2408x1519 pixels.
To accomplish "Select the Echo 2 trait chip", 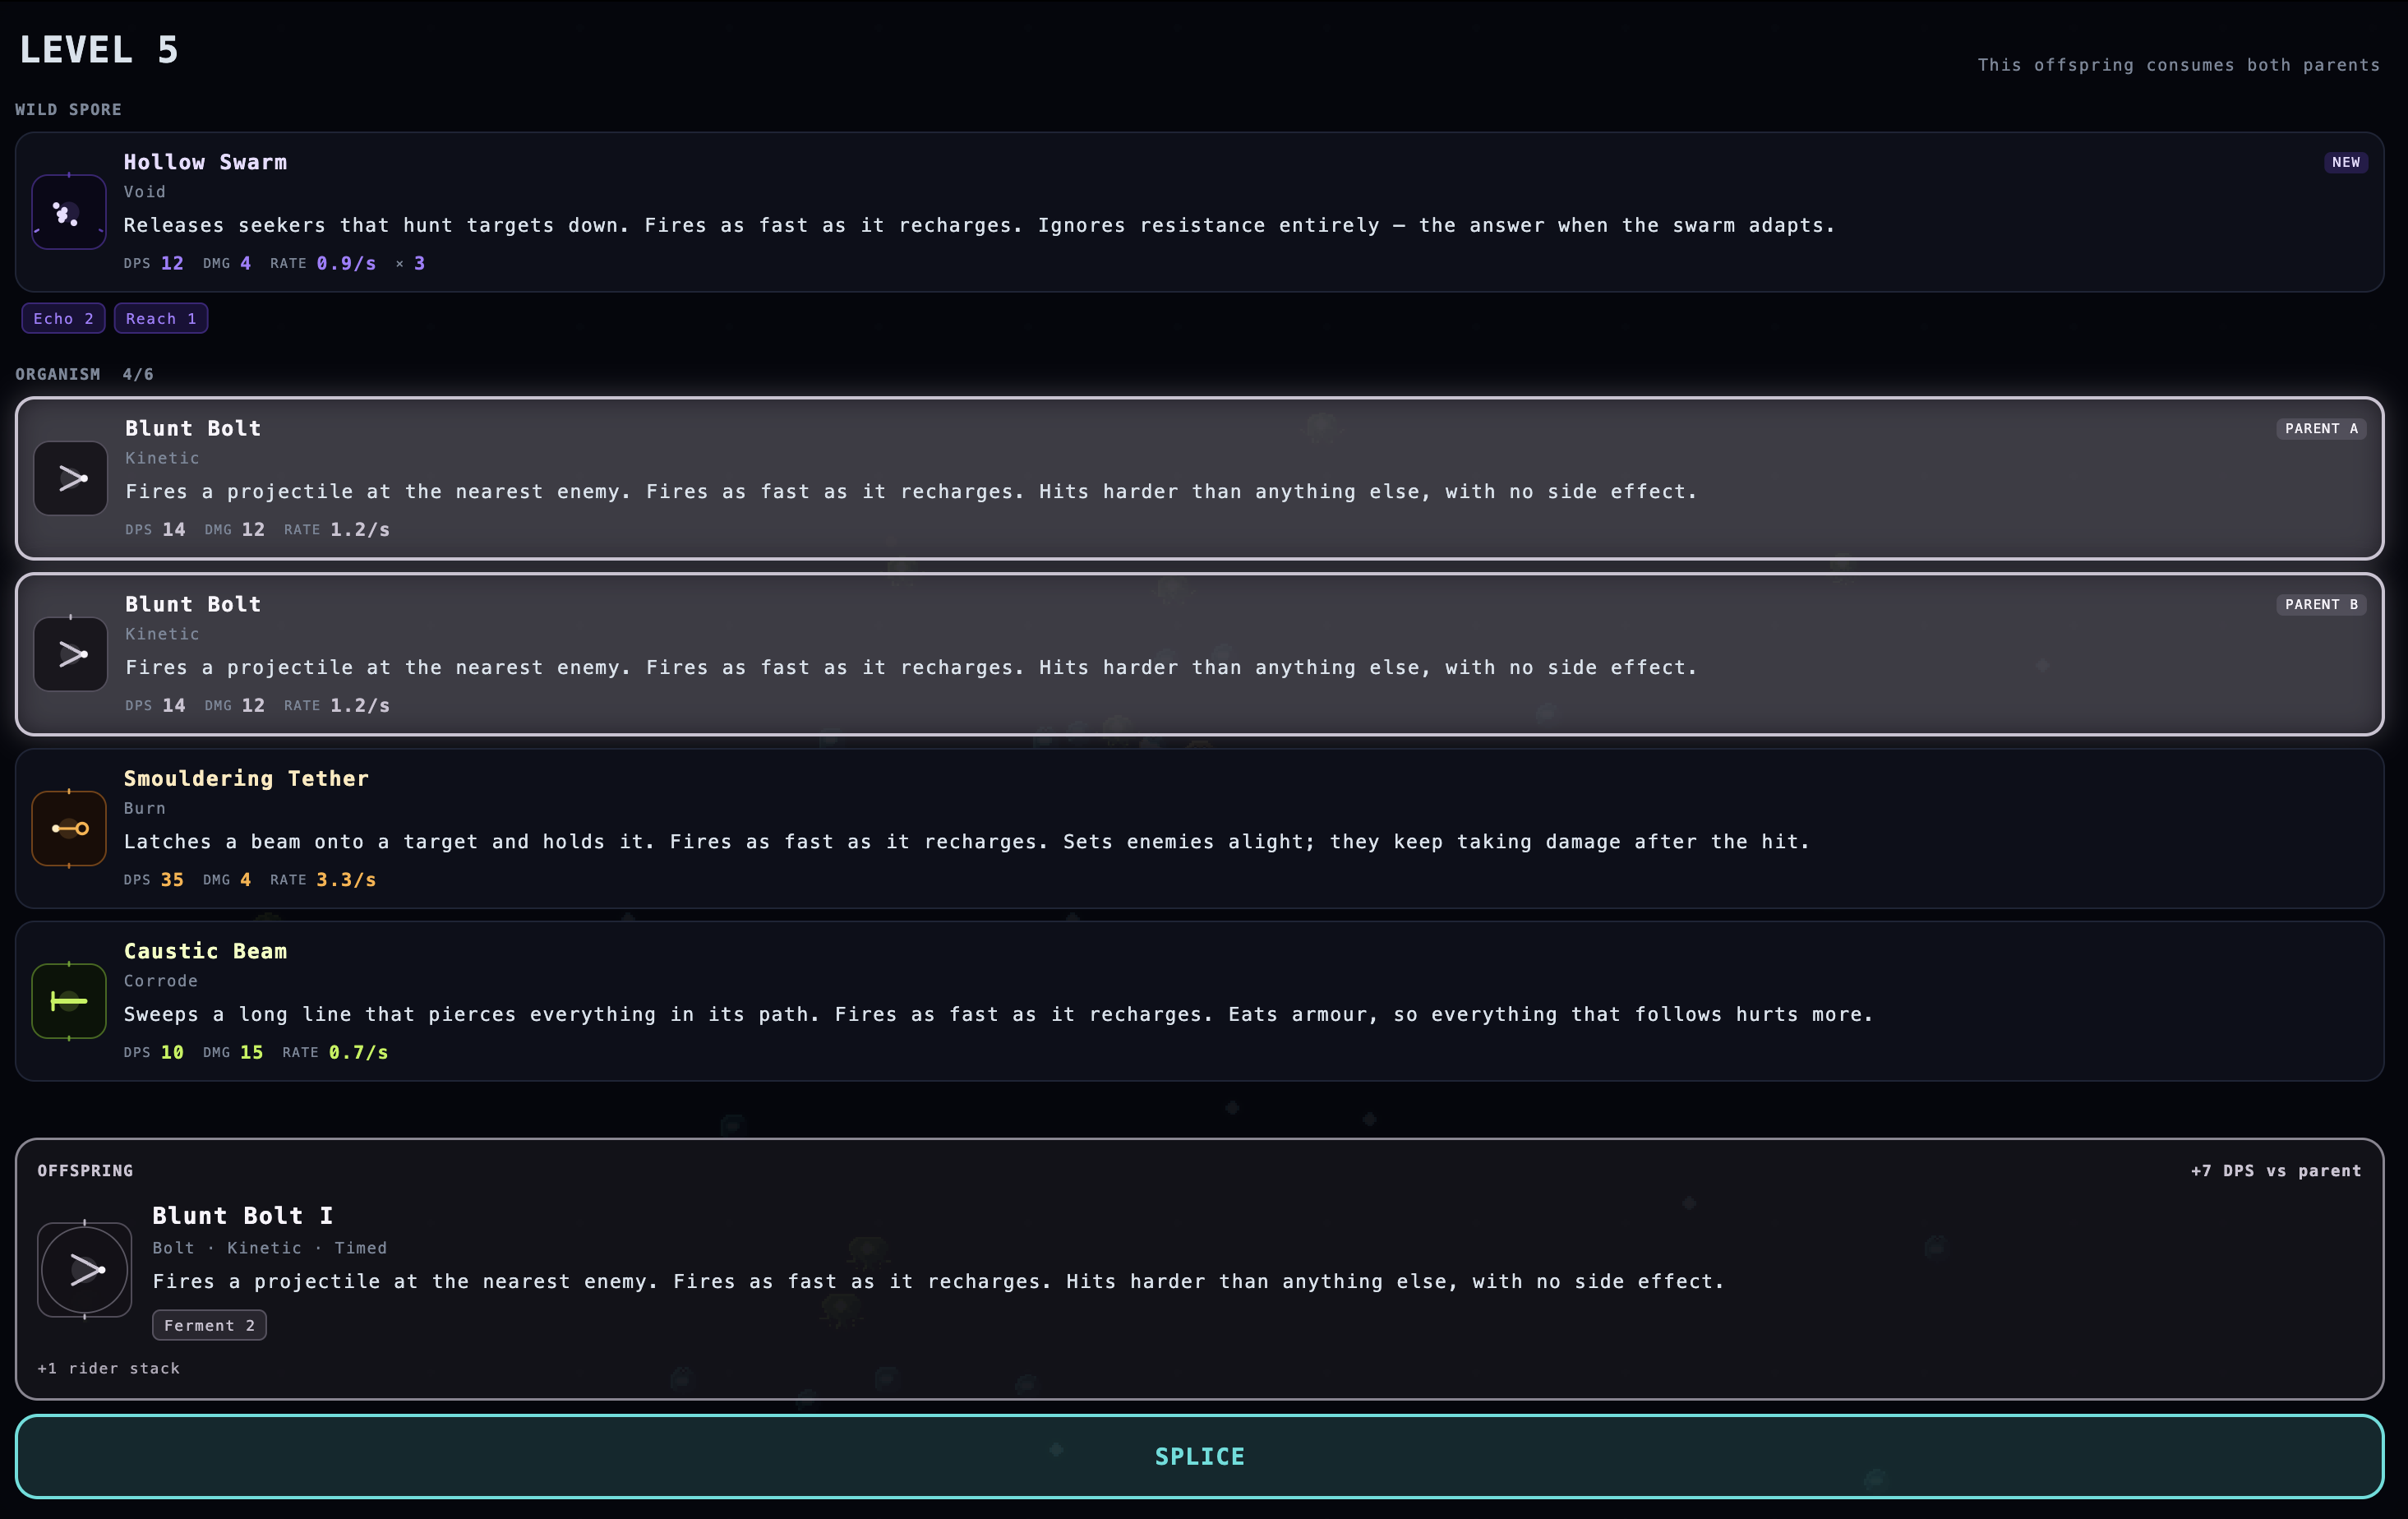I will pos(63,318).
